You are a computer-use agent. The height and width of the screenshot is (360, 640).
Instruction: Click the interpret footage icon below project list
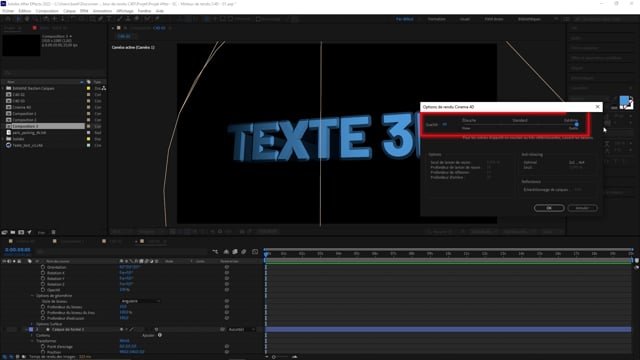(4, 232)
